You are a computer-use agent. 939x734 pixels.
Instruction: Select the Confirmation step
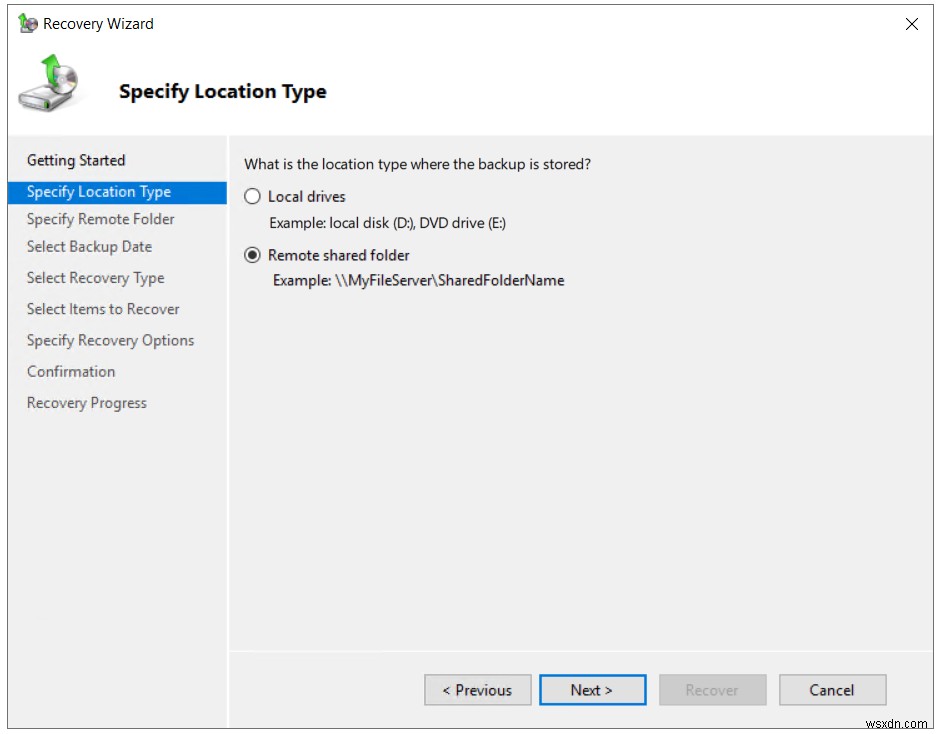click(70, 371)
